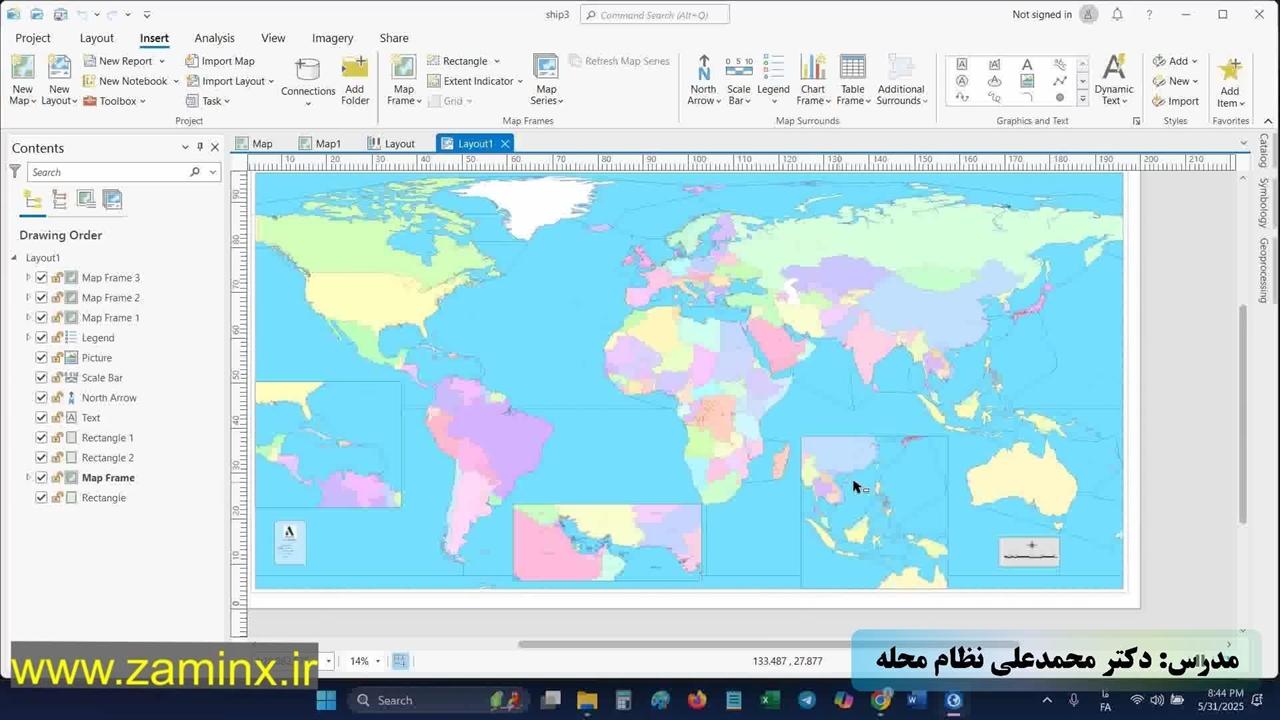1280x720 pixels.
Task: Open the Extent Indicator dropdown
Action: tap(521, 81)
